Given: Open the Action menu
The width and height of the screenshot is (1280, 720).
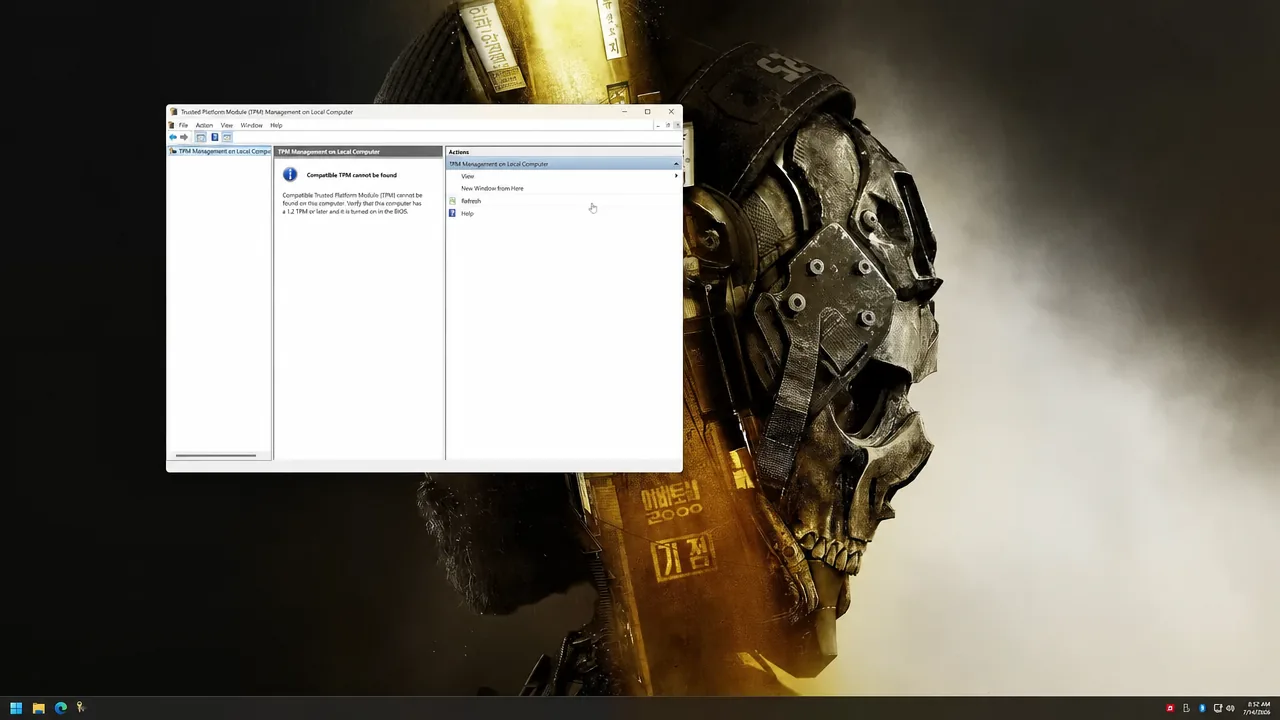Looking at the screenshot, I should point(204,125).
